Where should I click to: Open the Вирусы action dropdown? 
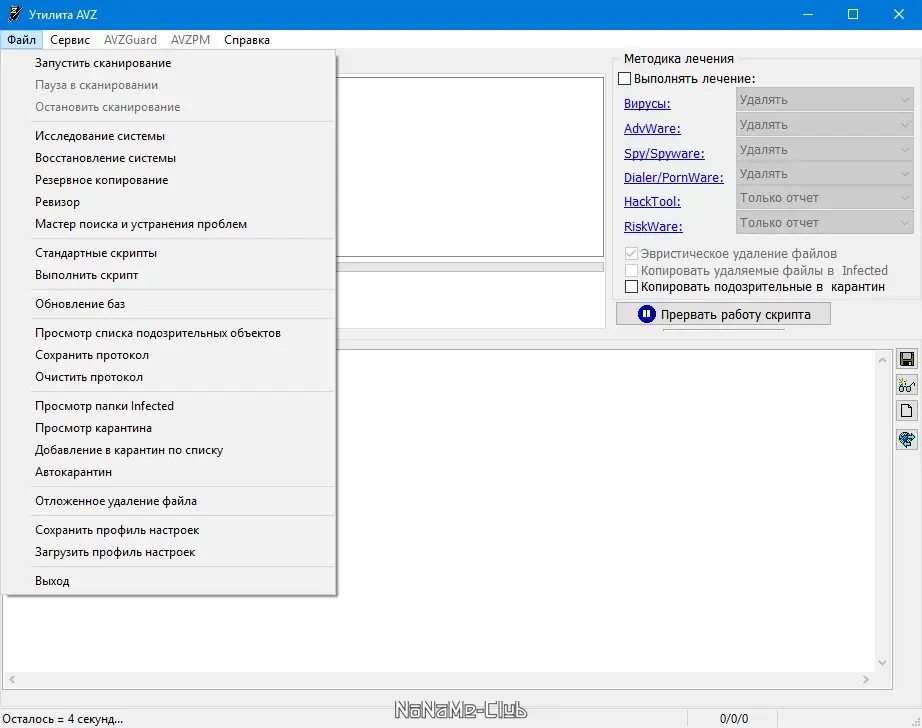[824, 99]
